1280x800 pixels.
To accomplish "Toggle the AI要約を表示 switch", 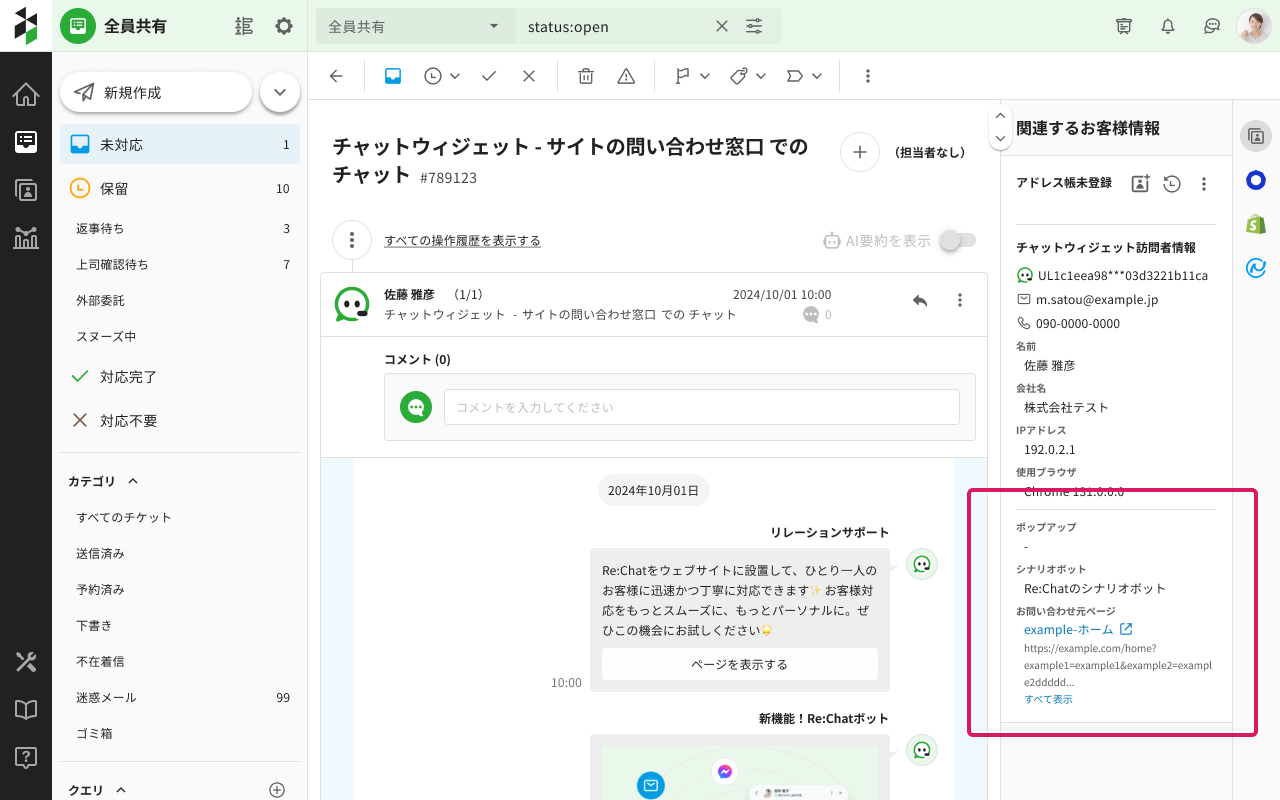I will [x=957, y=240].
